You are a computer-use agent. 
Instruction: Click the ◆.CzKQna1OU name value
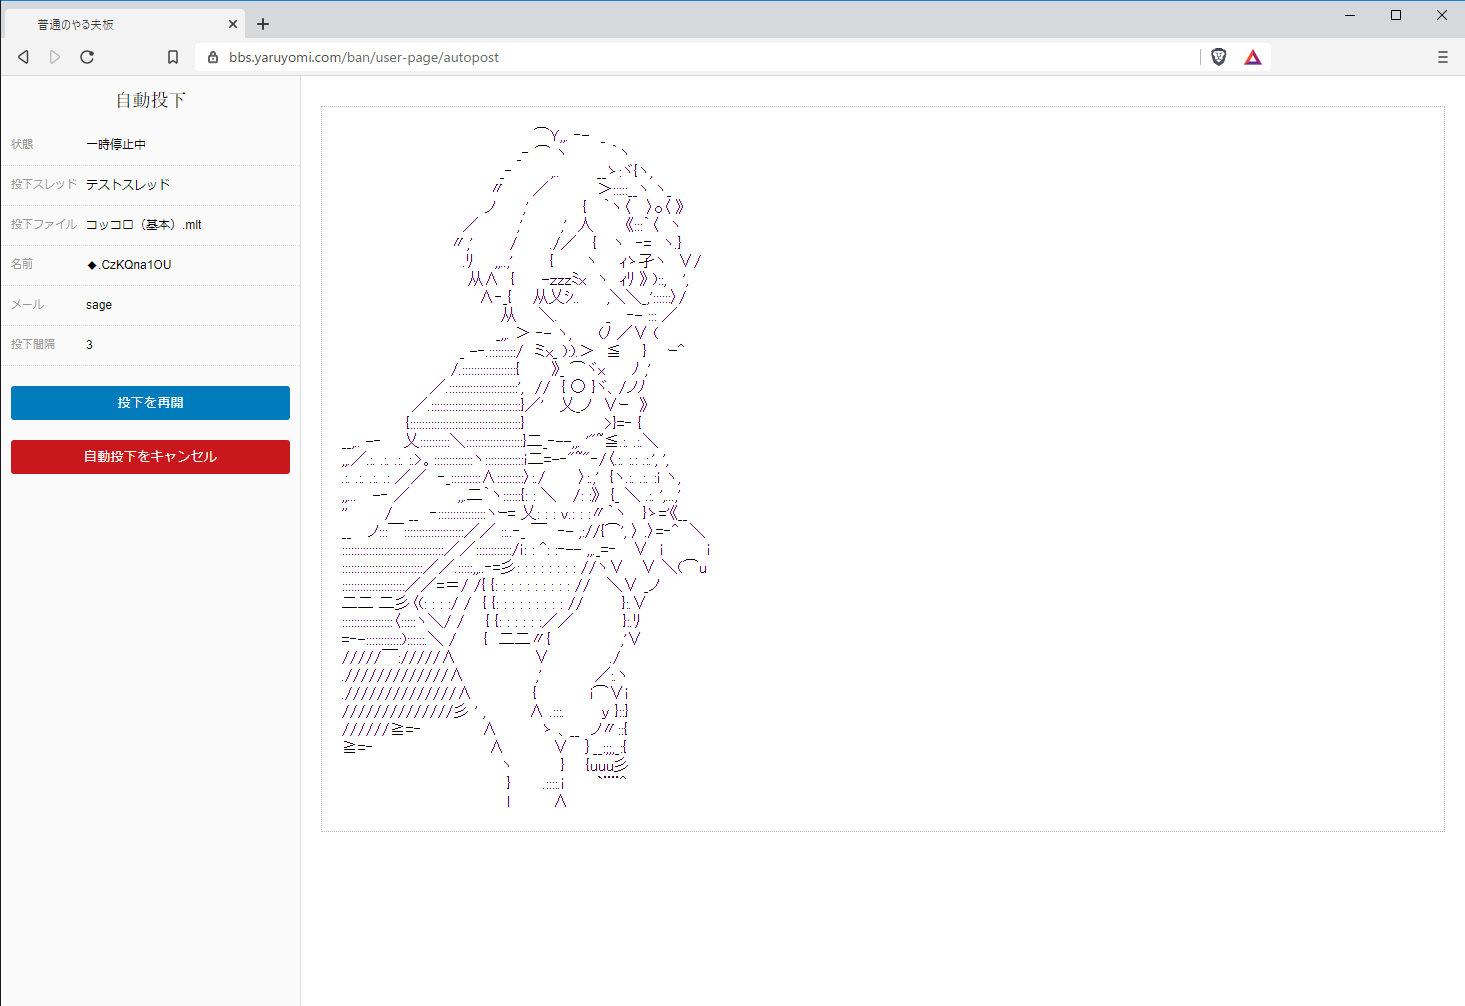point(129,264)
